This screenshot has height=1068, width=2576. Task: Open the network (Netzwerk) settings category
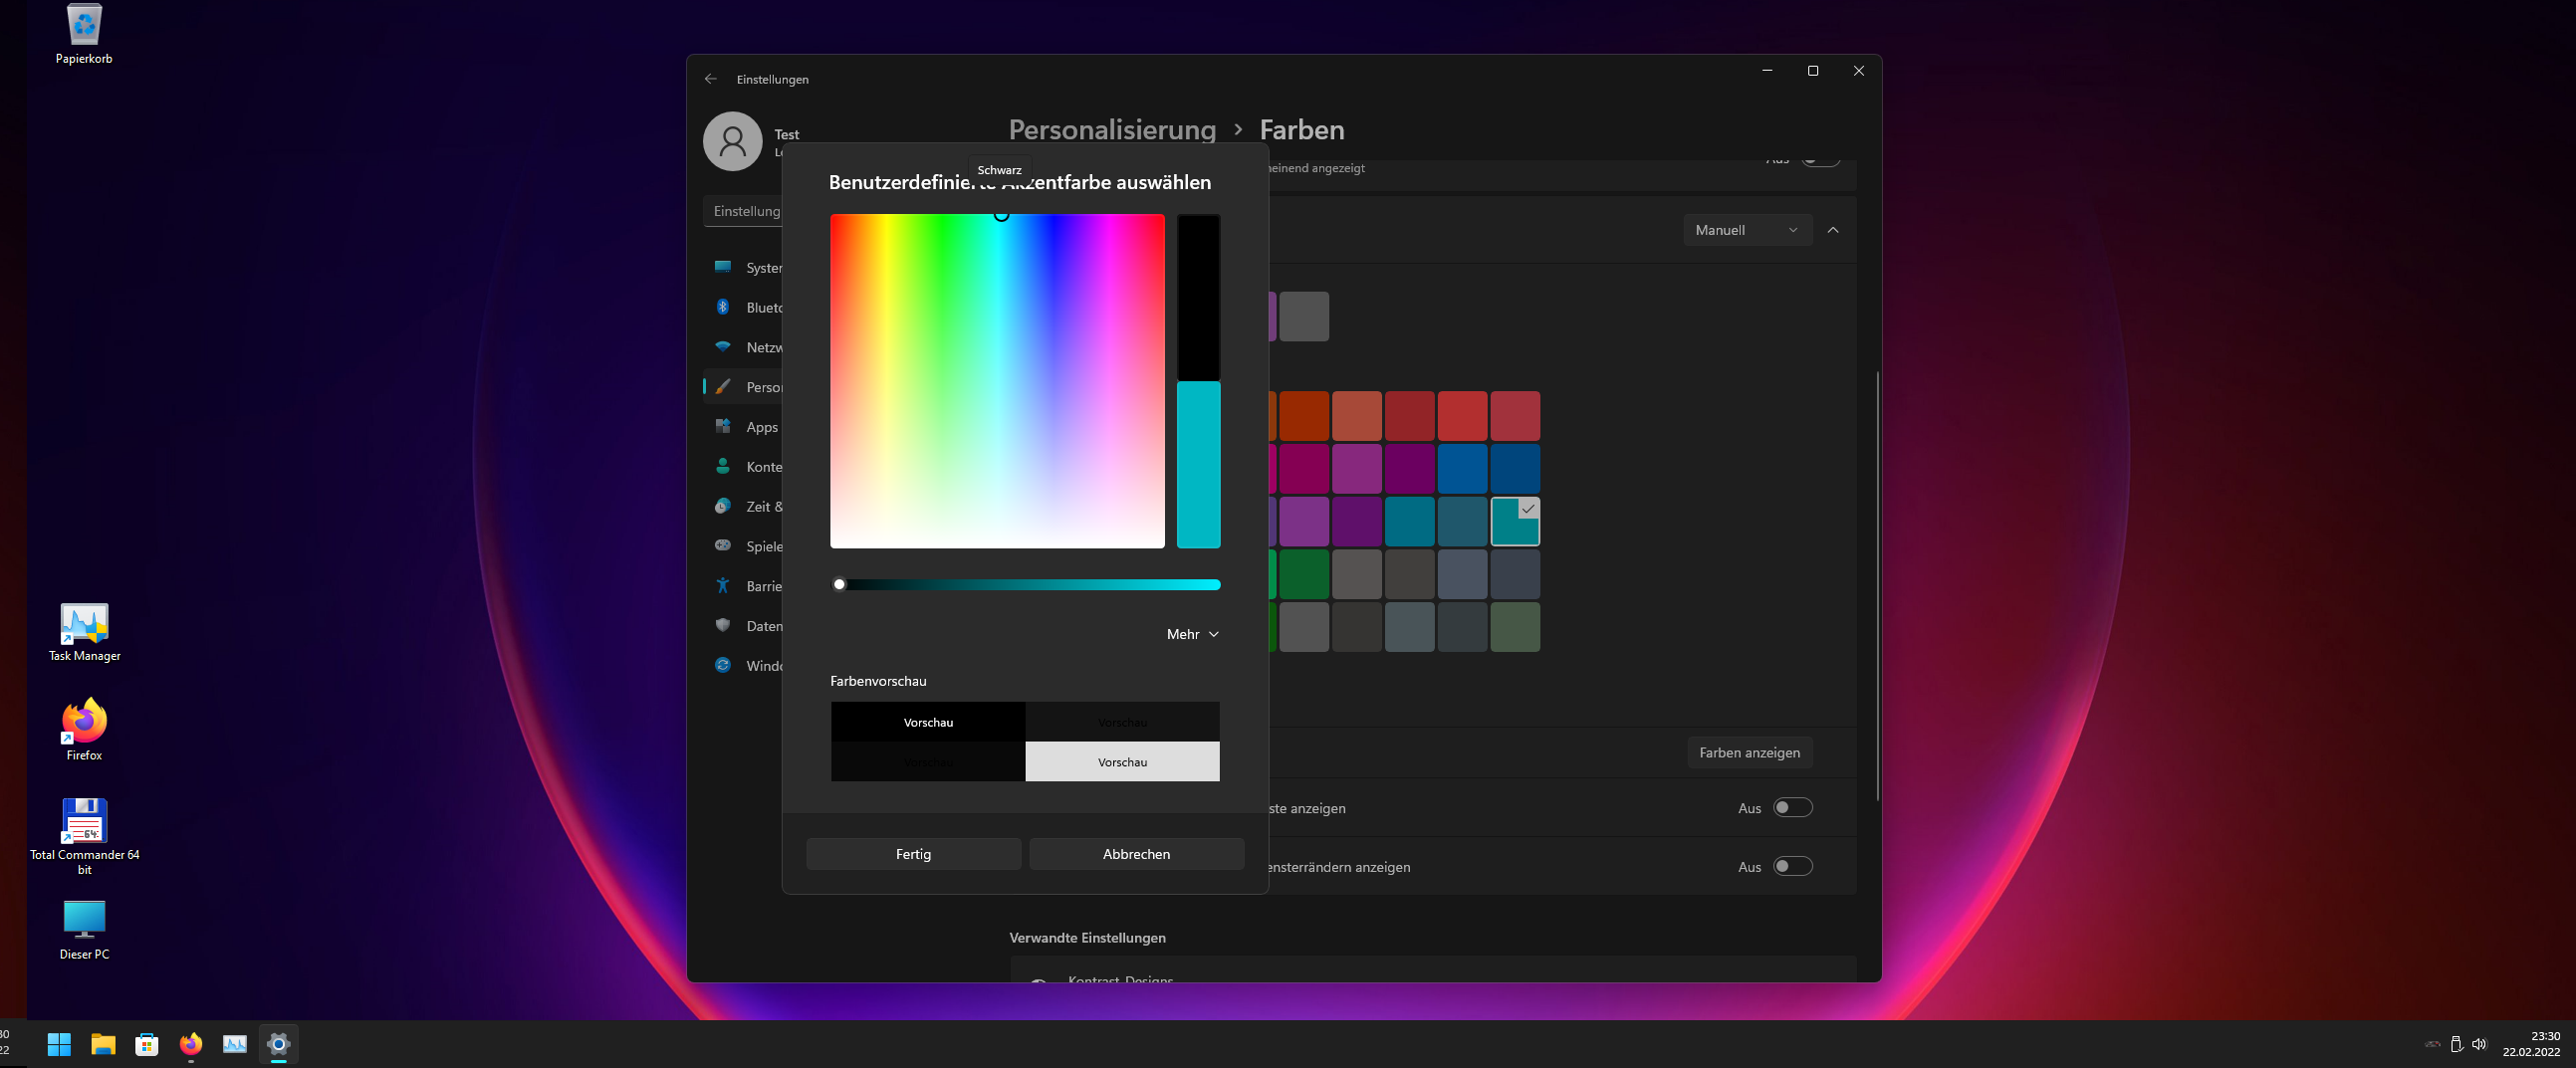745,348
